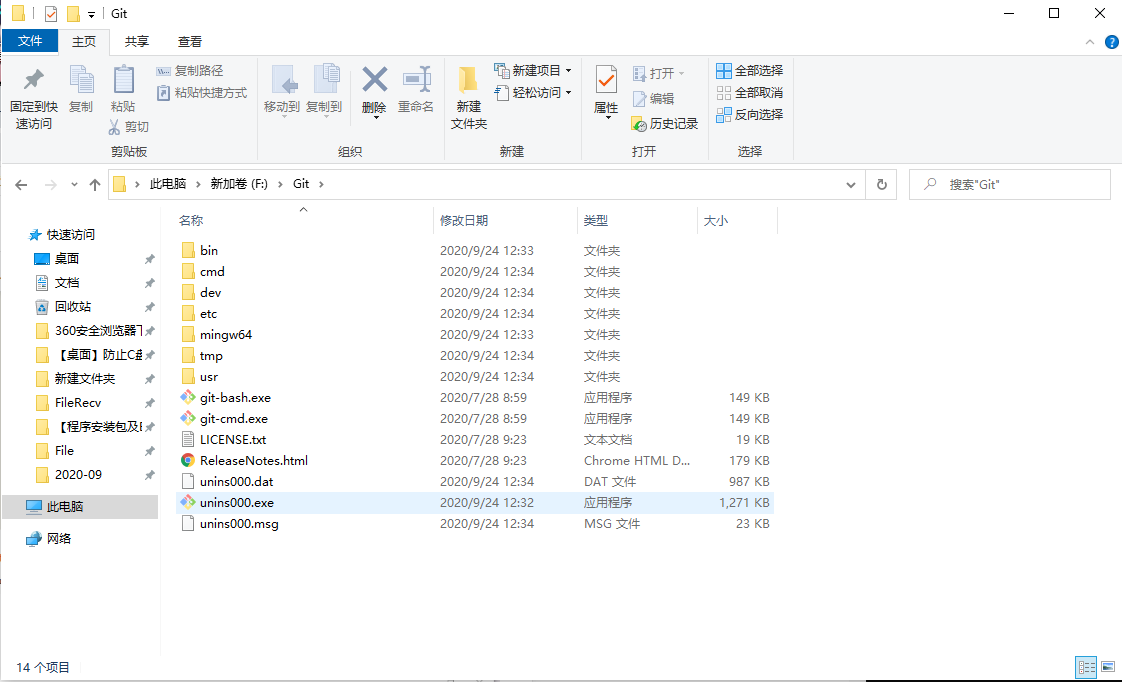This screenshot has width=1122, height=682.
Task: Click the Copy to button
Action: (324, 89)
